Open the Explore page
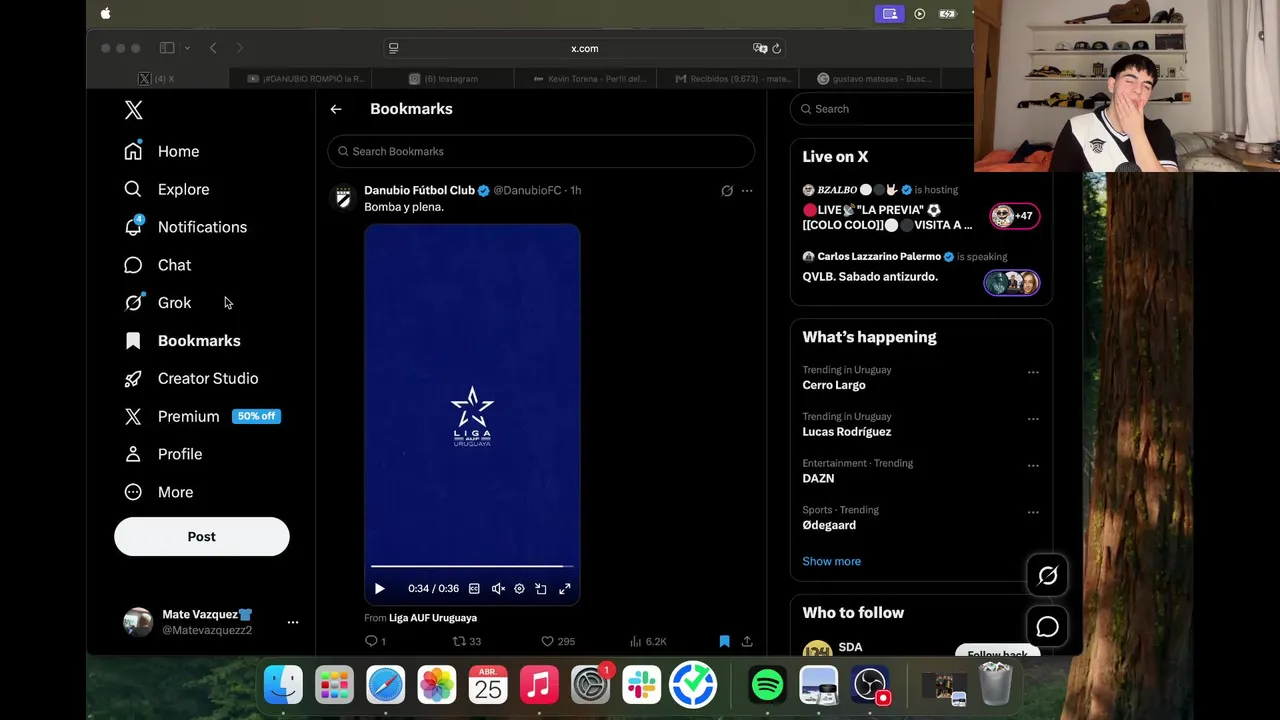The width and height of the screenshot is (1280, 720). tap(166, 189)
